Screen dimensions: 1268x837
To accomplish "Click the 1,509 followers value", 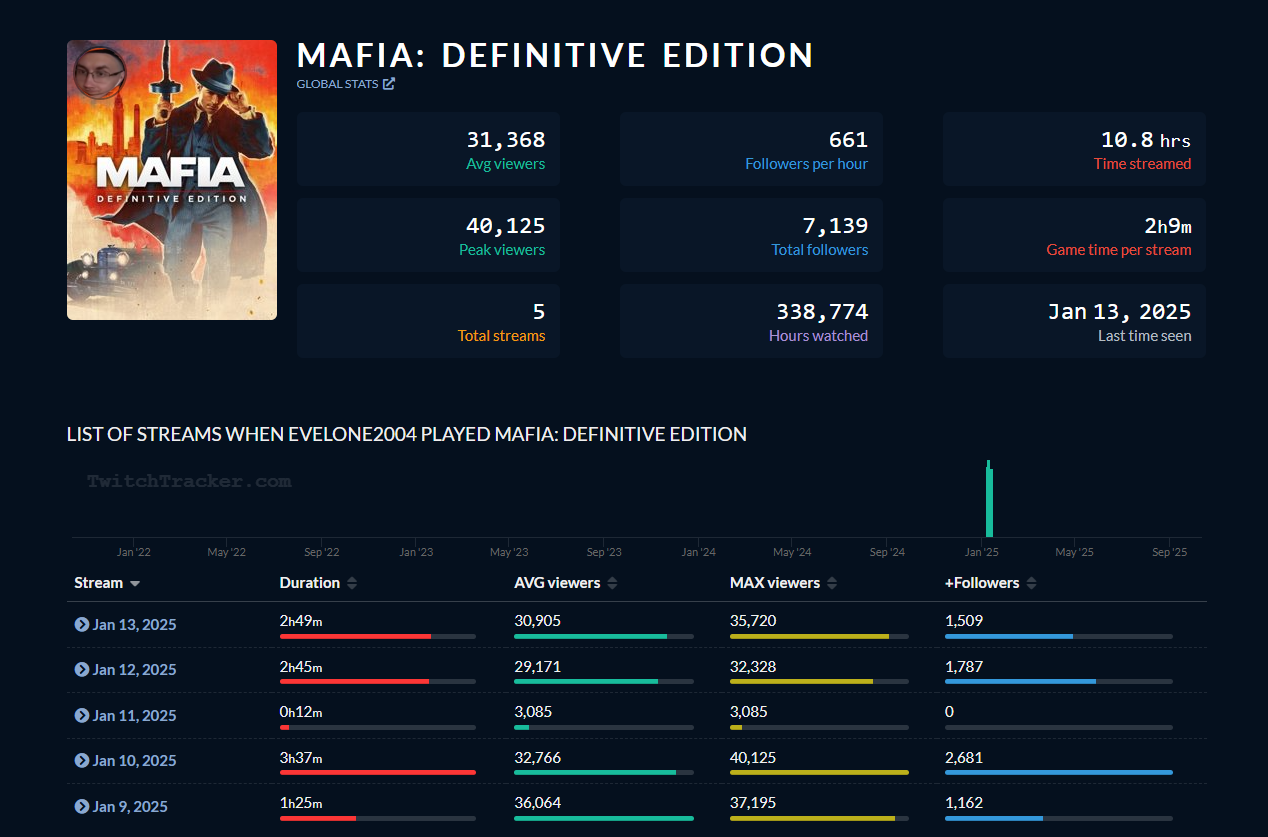I will tap(964, 620).
